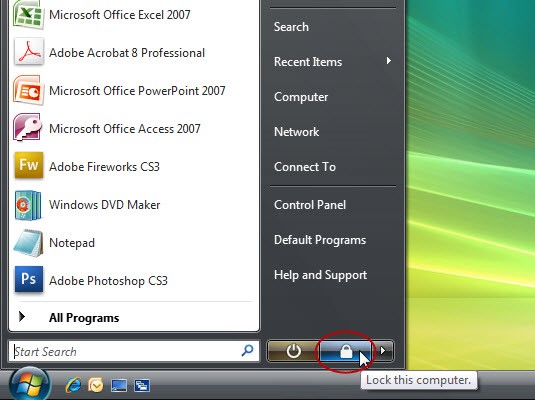Screen dimensions: 535x400
Task: Click the Windows Start orb
Action: [x=30, y=384]
